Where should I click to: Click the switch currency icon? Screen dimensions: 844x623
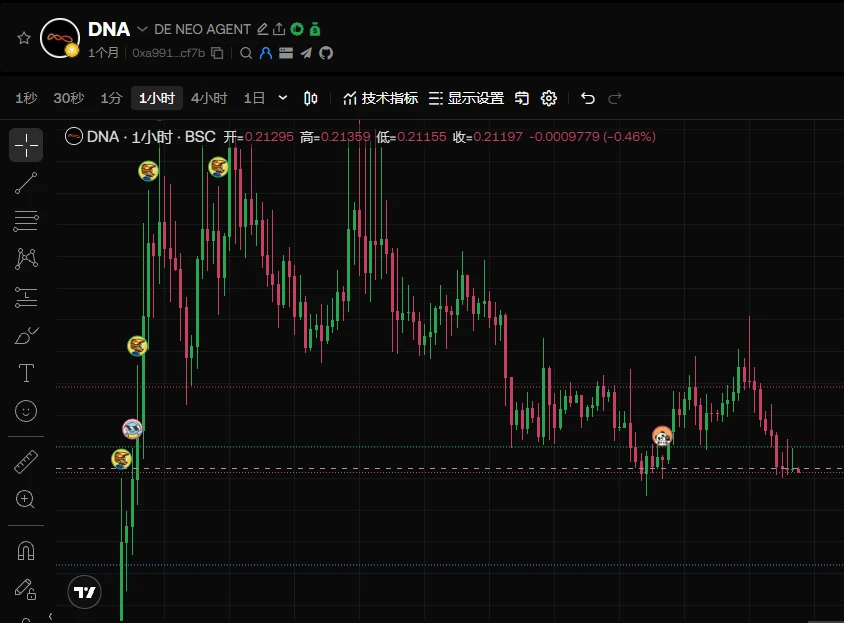[x=522, y=98]
